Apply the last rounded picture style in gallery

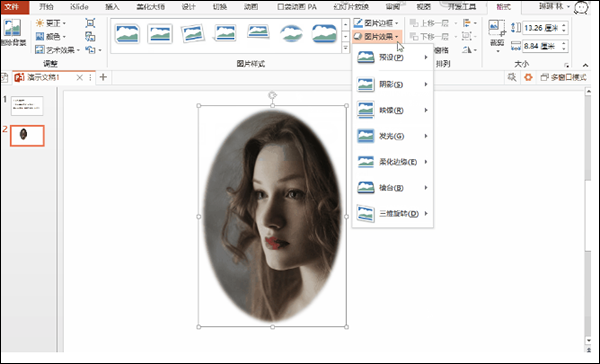(324, 34)
